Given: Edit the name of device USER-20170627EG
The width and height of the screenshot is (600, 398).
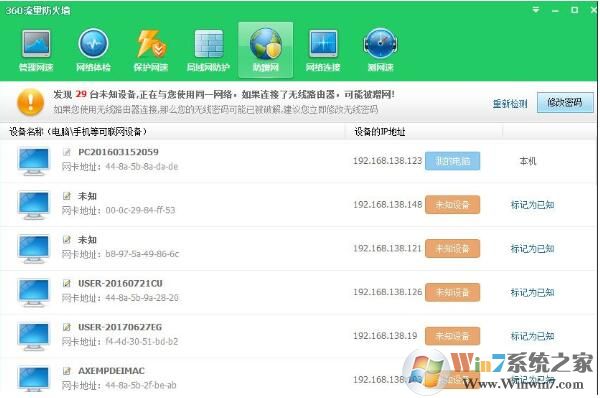Looking at the screenshot, I should tap(67, 327).
